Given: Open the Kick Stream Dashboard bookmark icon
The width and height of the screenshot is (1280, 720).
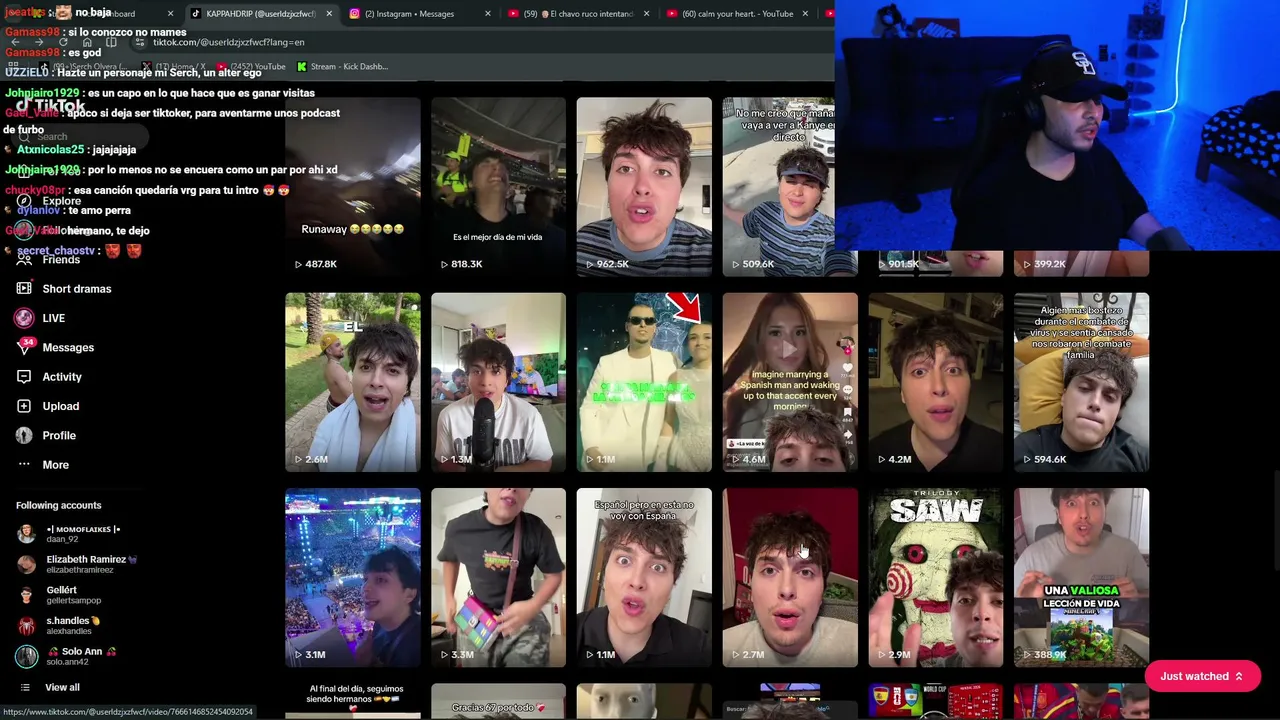Looking at the screenshot, I should [x=302, y=67].
